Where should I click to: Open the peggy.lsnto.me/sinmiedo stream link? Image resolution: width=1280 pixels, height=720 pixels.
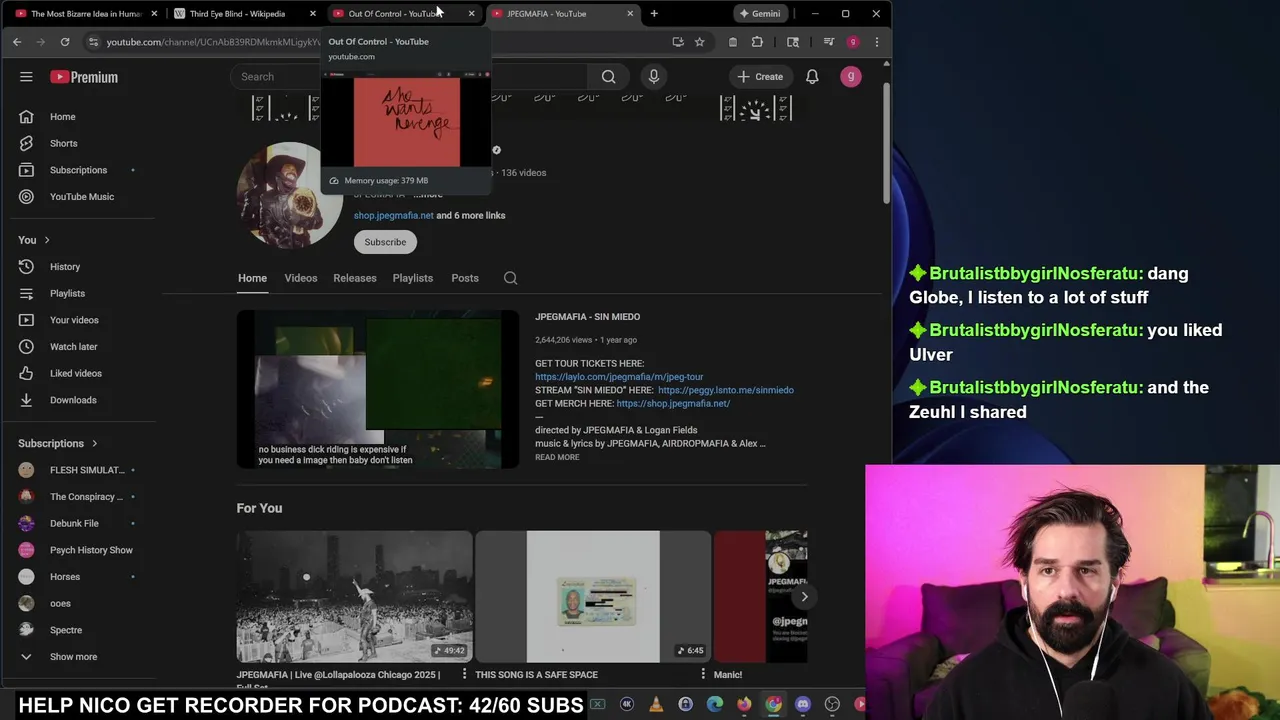tap(726, 390)
